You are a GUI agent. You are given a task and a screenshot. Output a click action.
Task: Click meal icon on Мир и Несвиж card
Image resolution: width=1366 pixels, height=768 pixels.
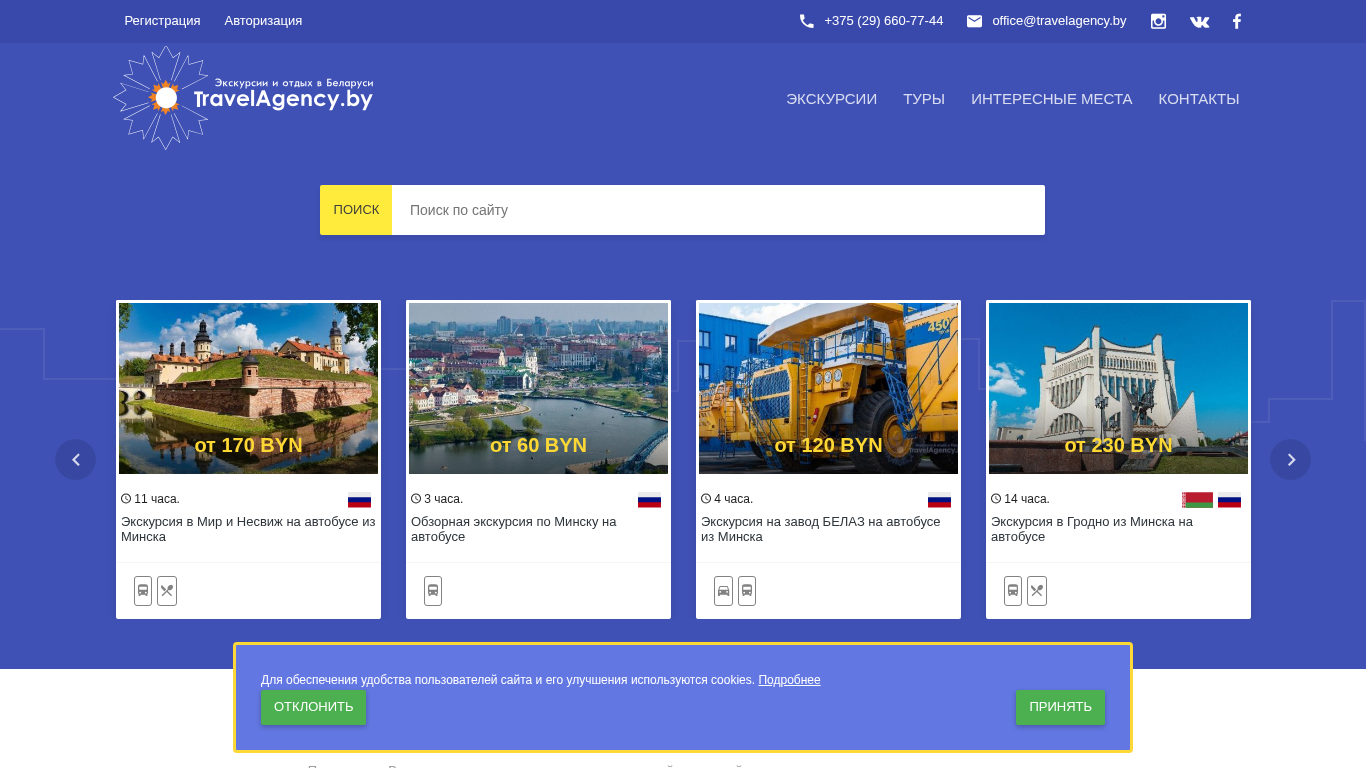click(167, 591)
